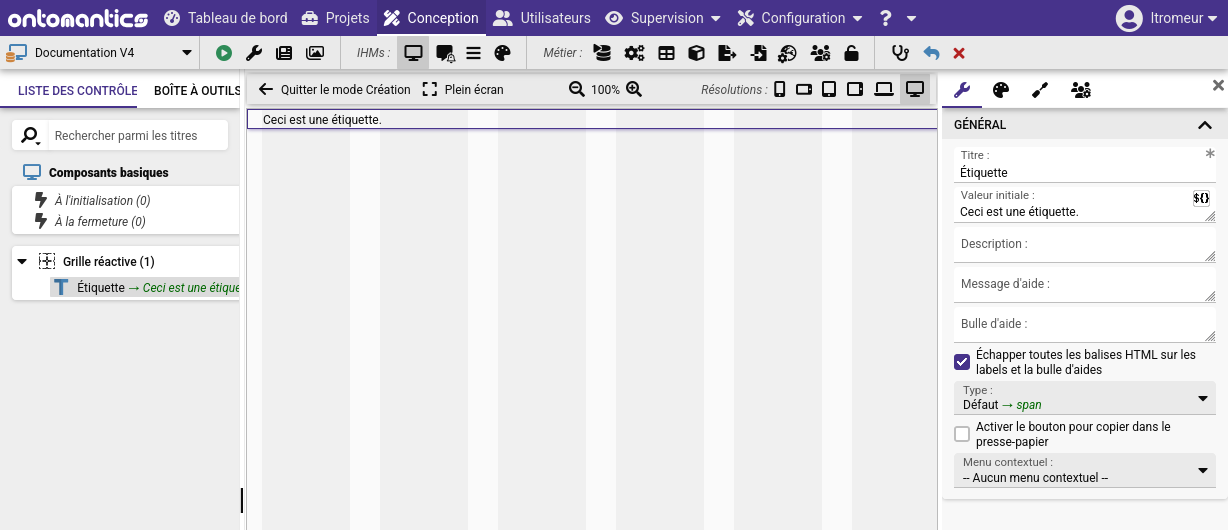Screen dimensions: 1228x530
Task: Click the Métier database icon
Action: pos(602,53)
